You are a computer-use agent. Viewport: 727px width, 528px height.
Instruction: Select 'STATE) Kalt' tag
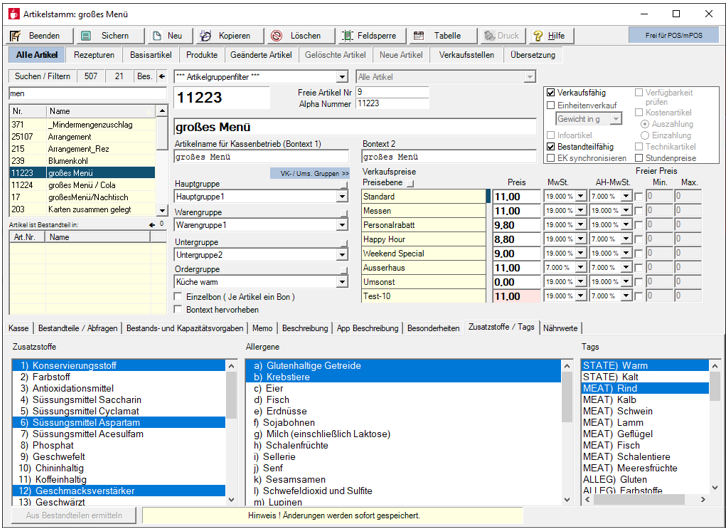point(645,377)
